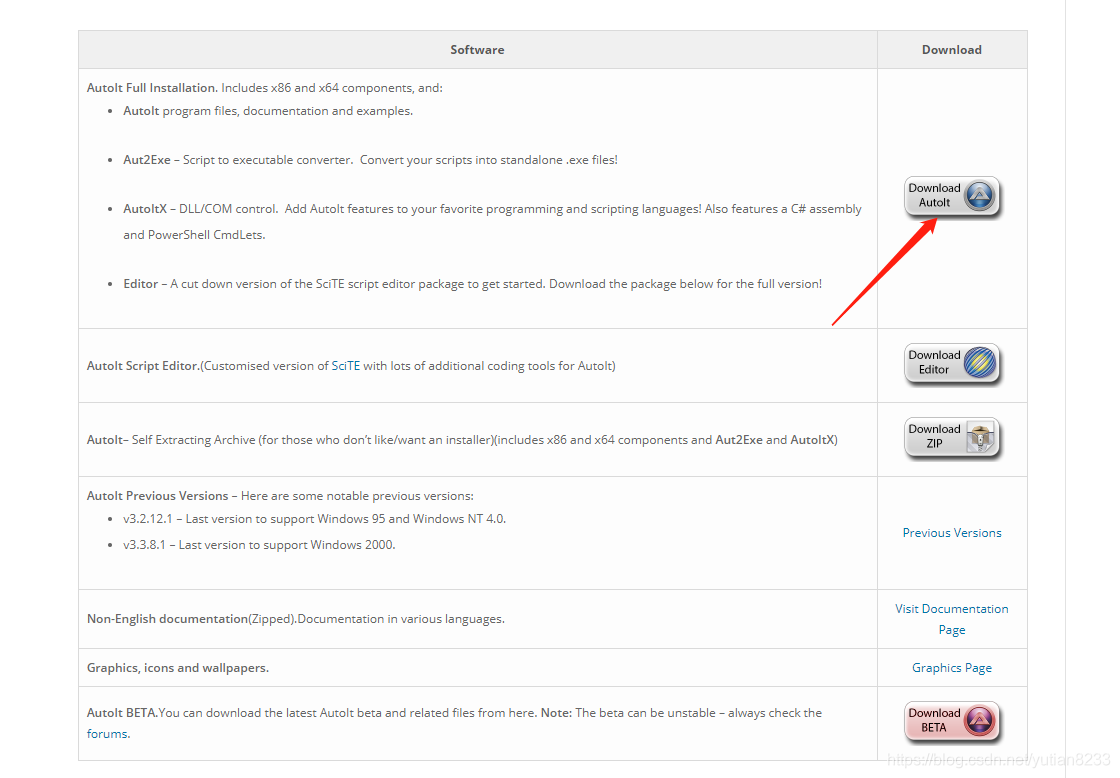Viewport: 1120px width, 778px height.
Task: Open the Visit Documentation Page link
Action: coord(951,619)
